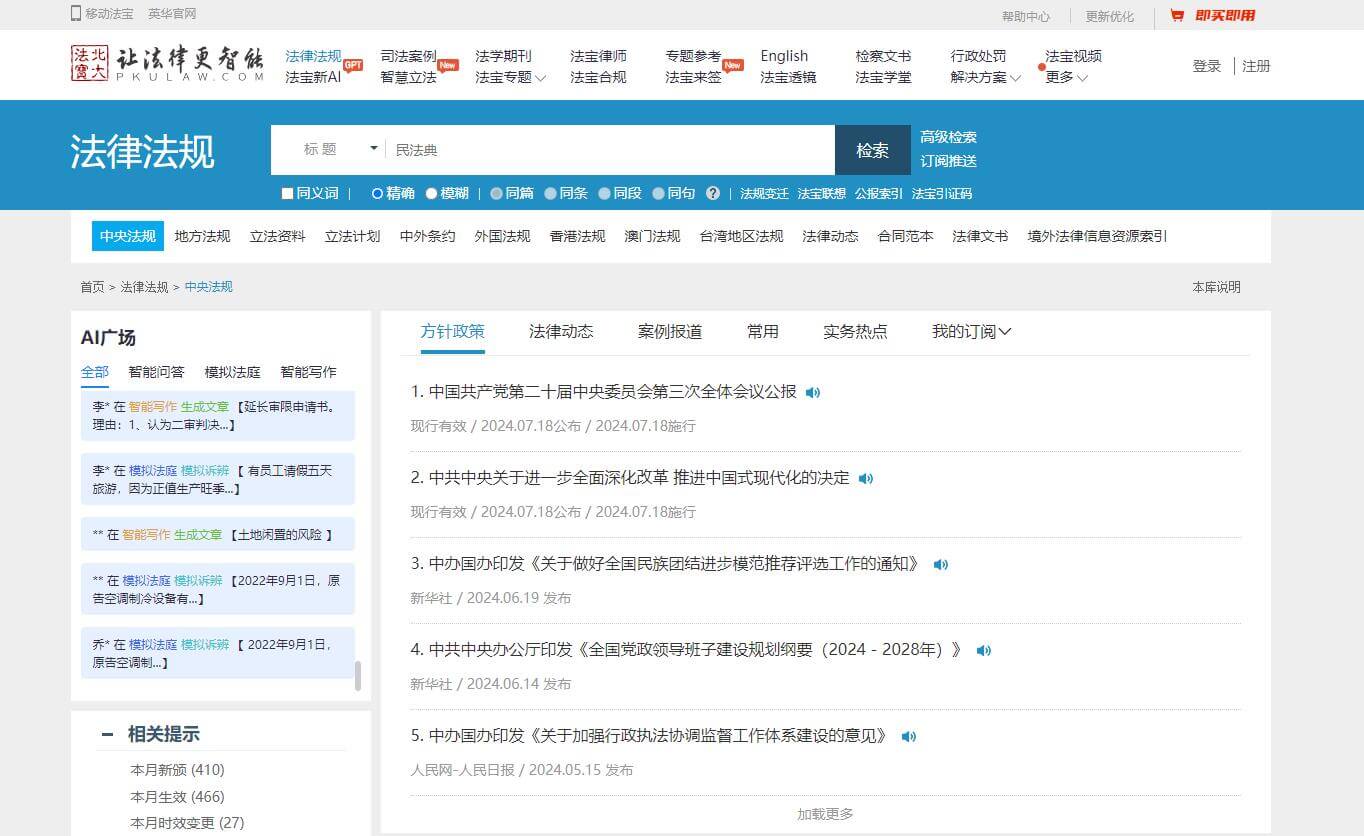
Task: Open 高级检索 advanced search
Action: click(x=948, y=137)
